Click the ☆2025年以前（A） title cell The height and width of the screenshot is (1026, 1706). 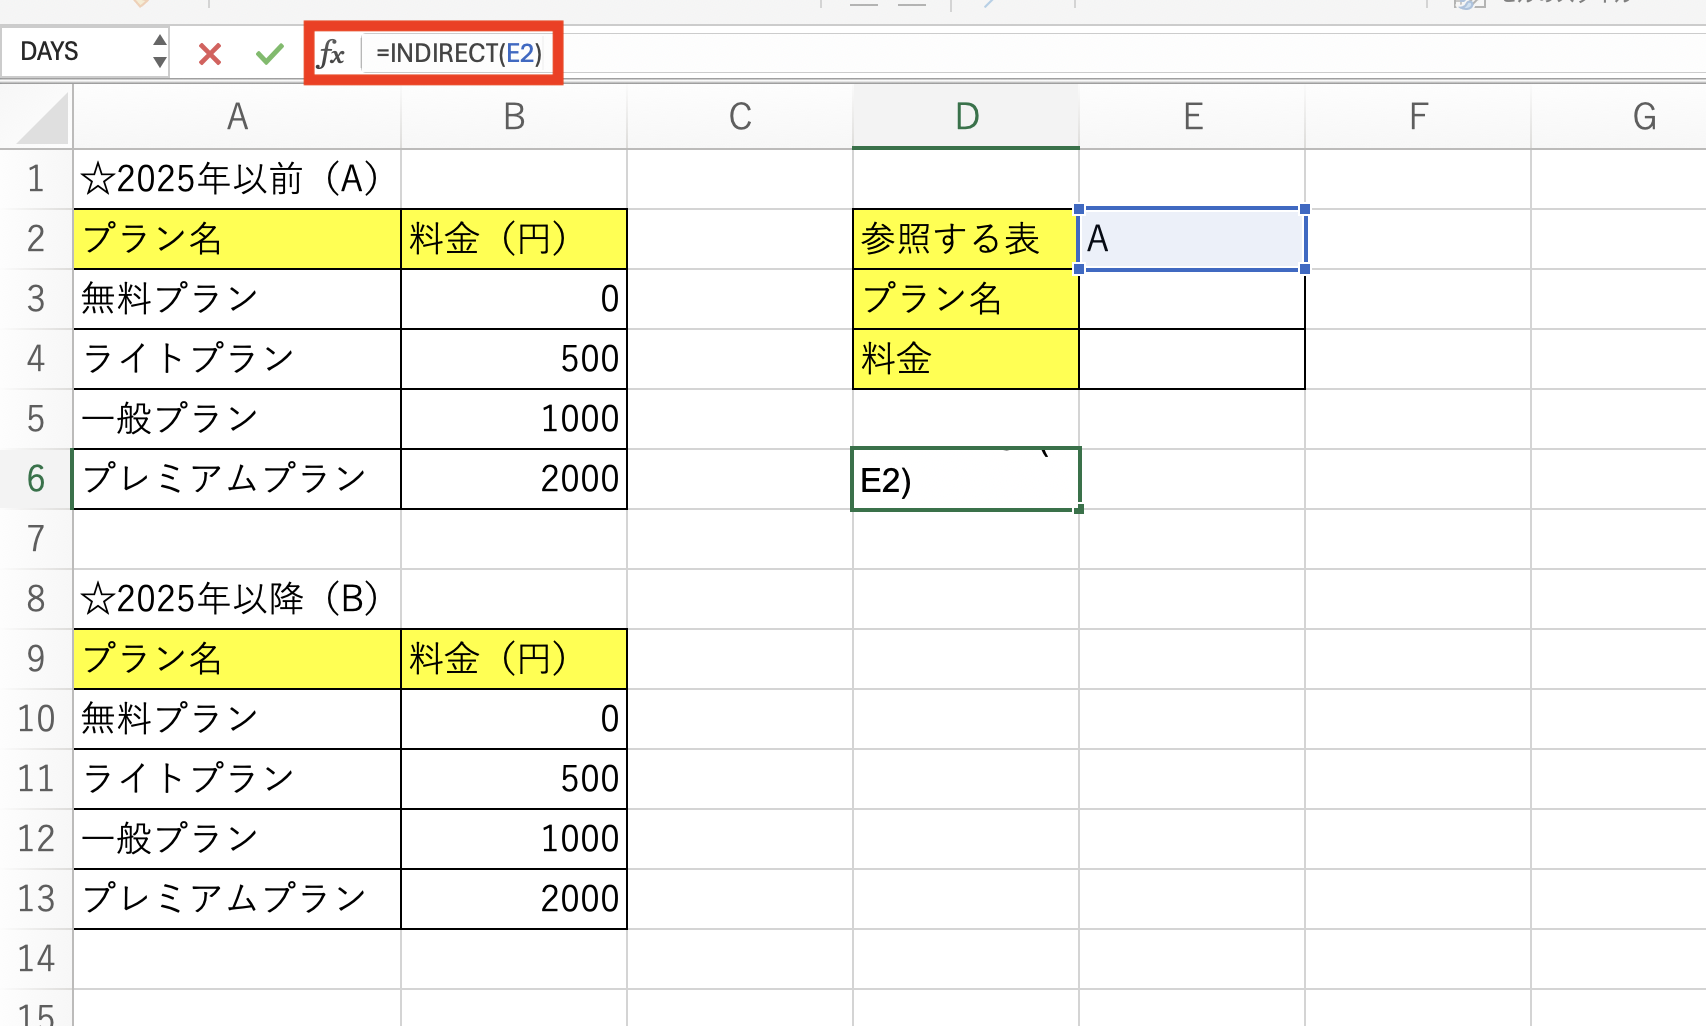click(x=236, y=179)
